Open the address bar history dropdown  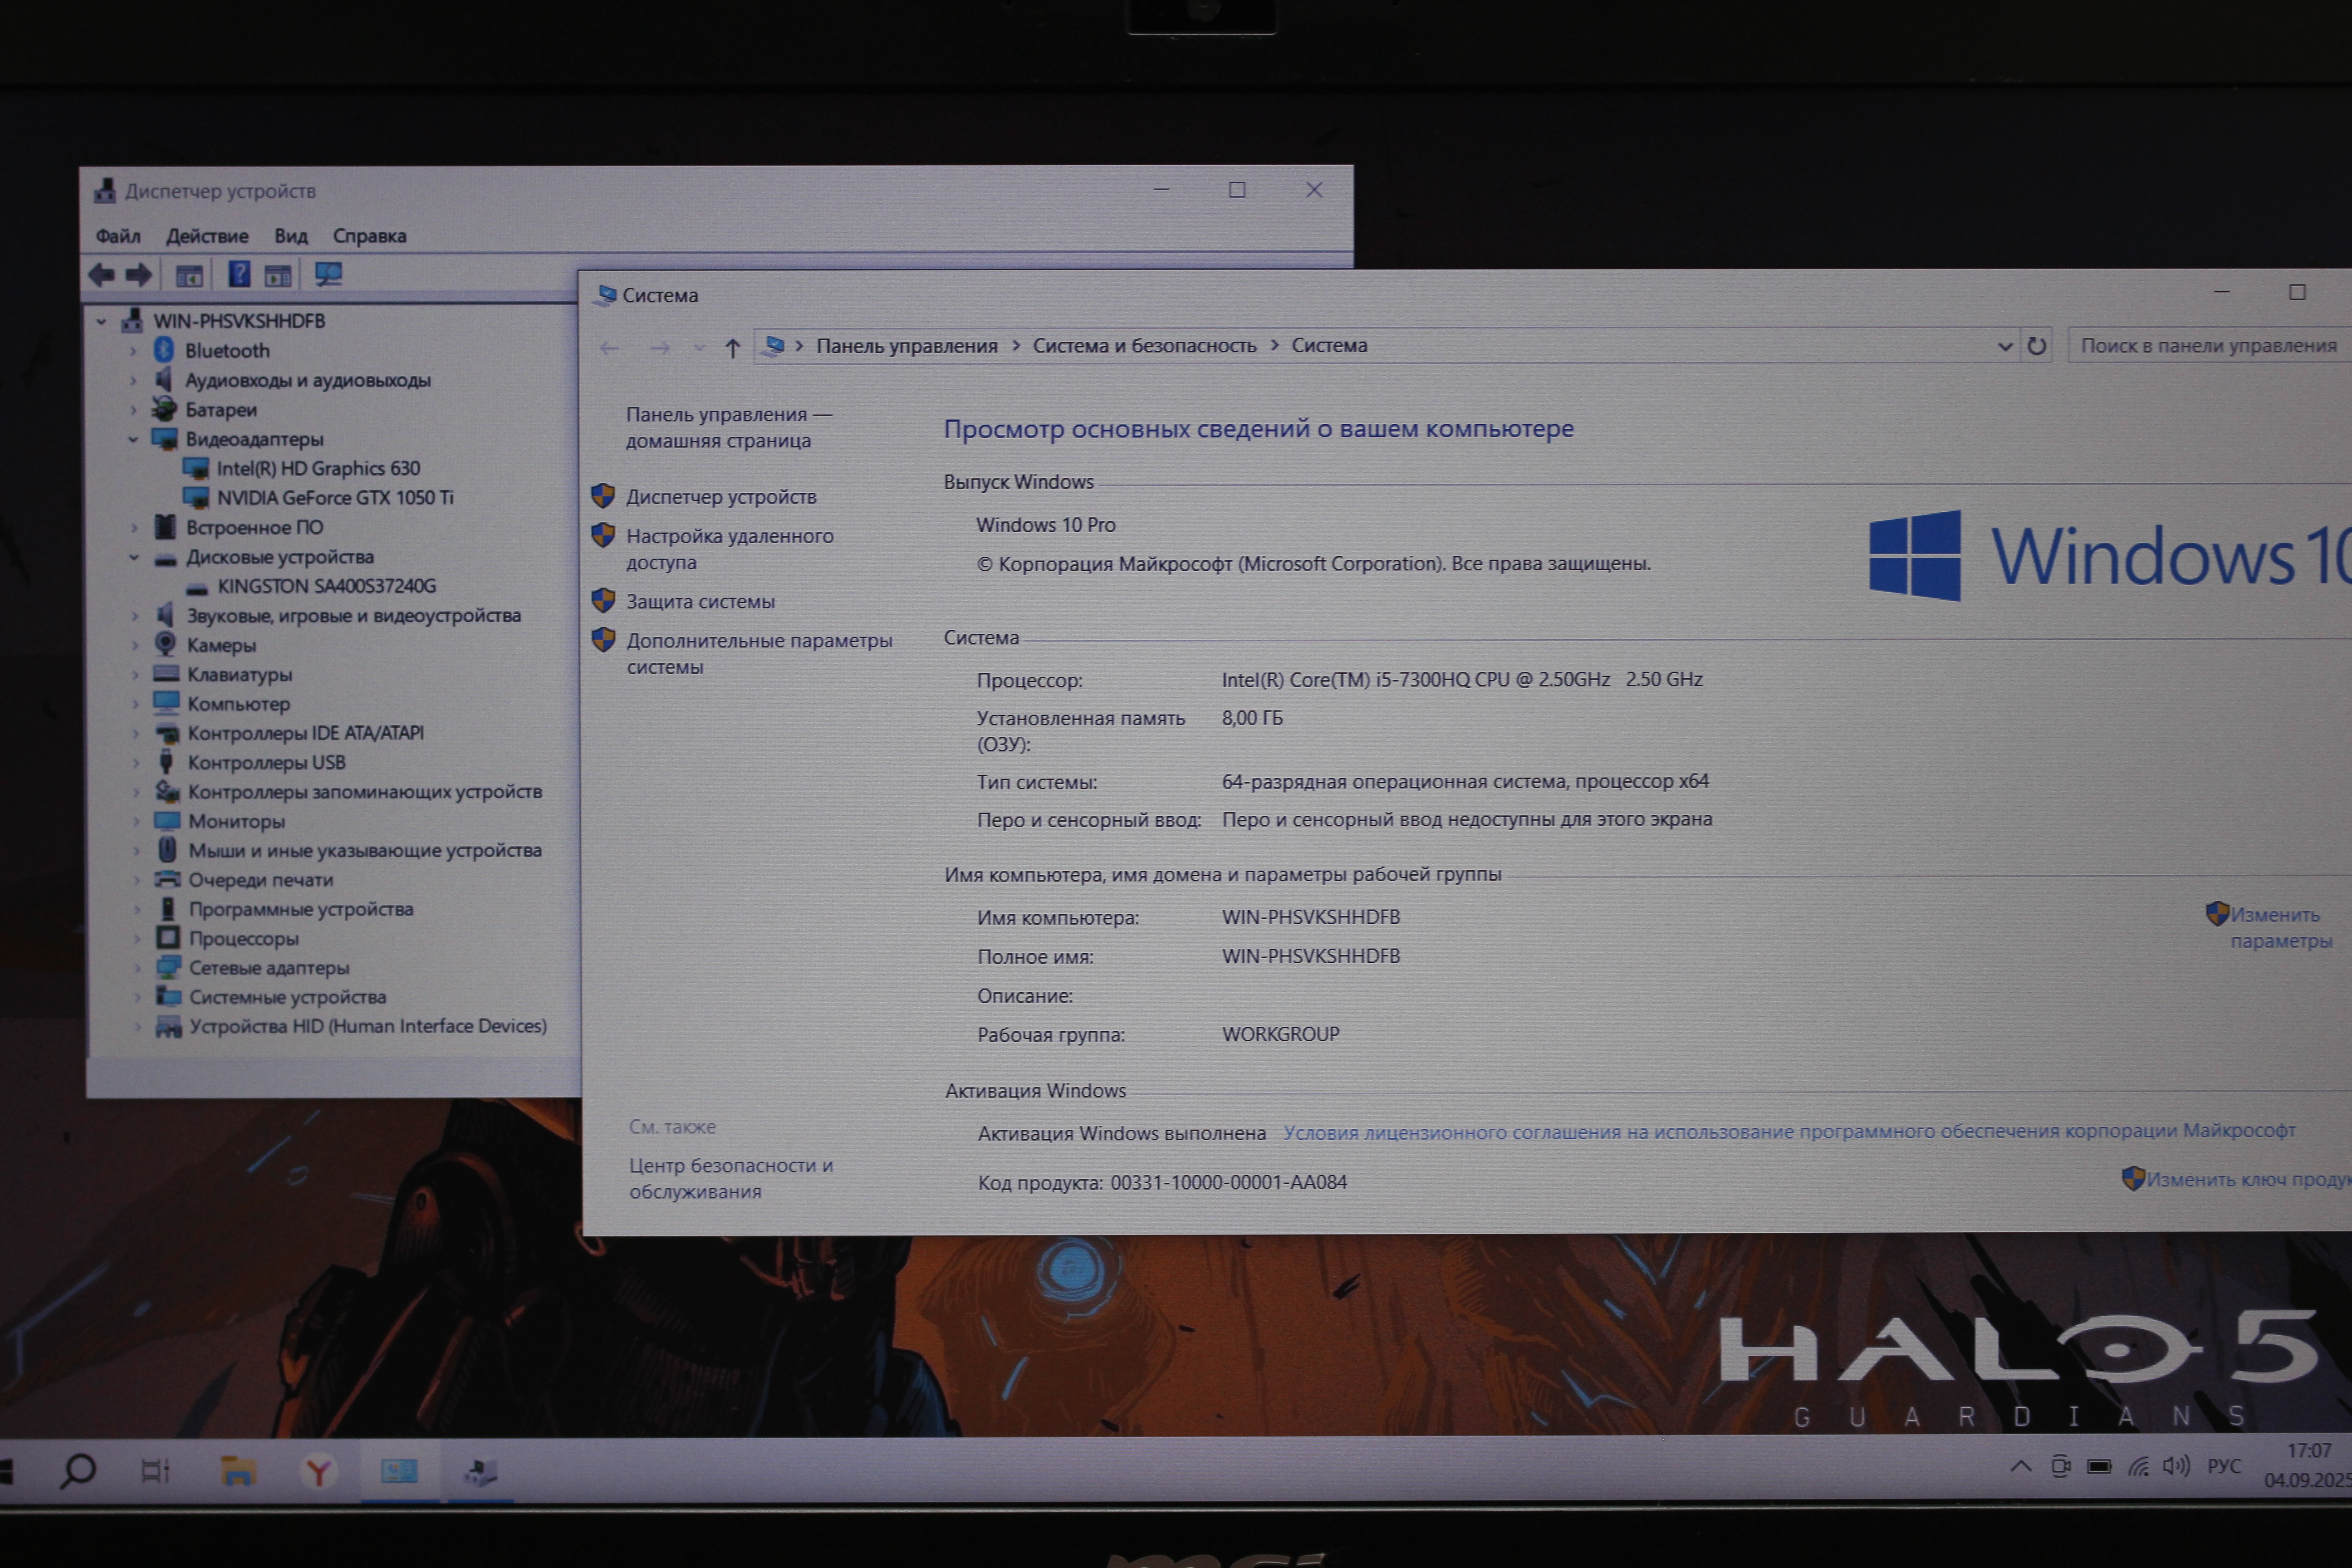(2005, 346)
